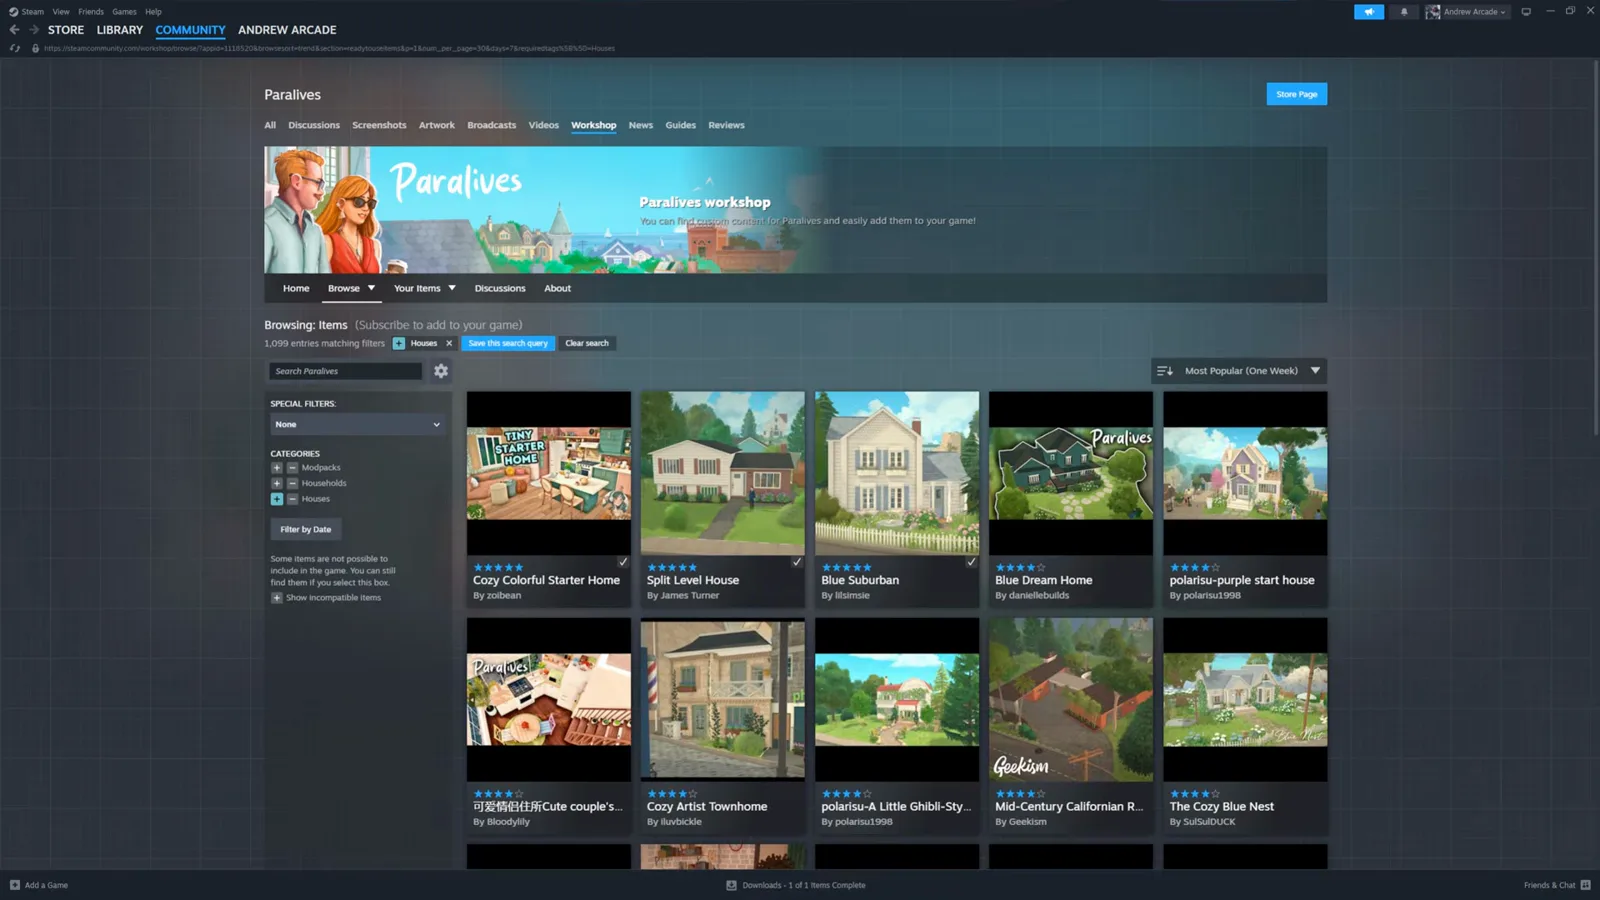The height and width of the screenshot is (900, 1600).
Task: Toggle the active Houses include plus button
Action: [x=277, y=499]
